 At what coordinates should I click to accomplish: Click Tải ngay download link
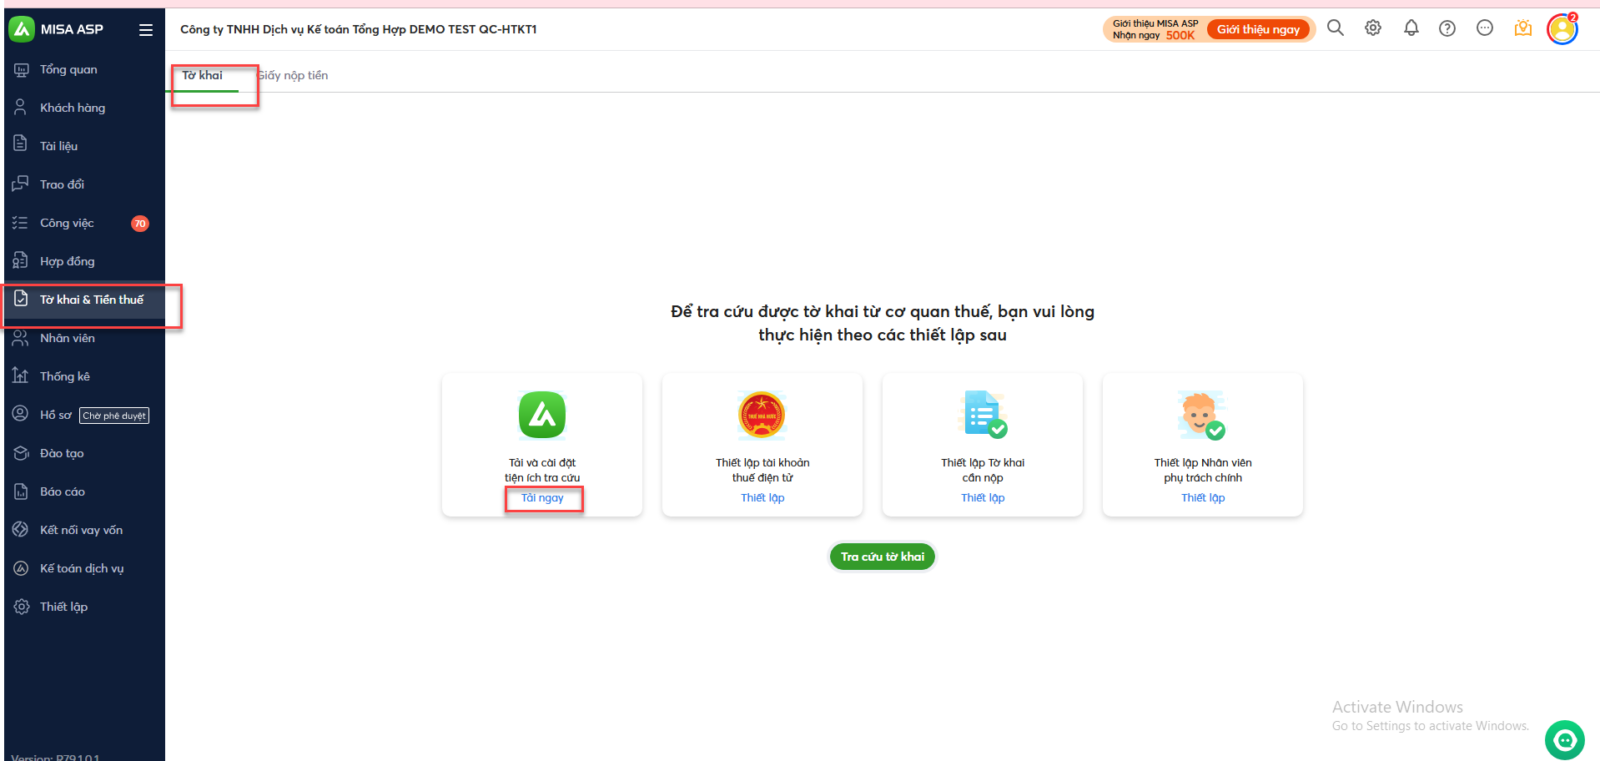pyautogui.click(x=542, y=498)
